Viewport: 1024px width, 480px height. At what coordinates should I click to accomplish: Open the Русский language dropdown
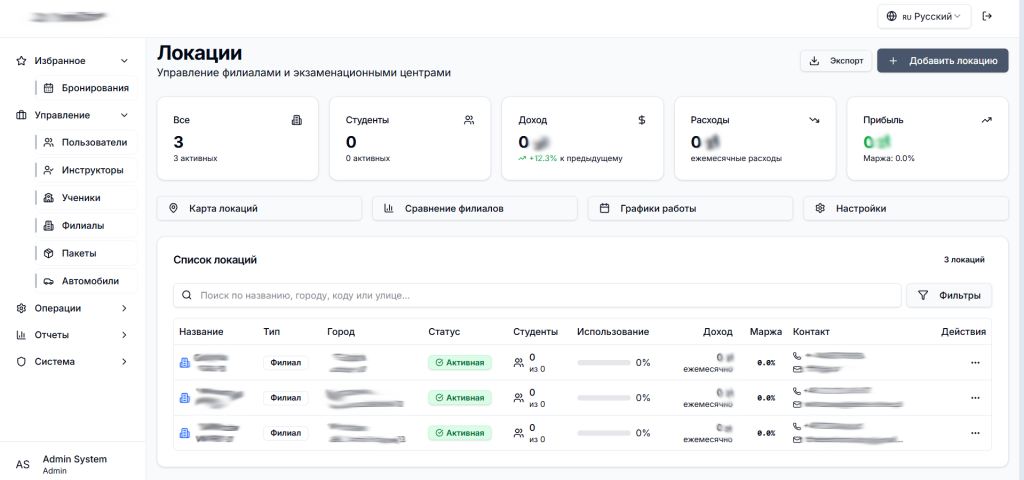pos(924,16)
